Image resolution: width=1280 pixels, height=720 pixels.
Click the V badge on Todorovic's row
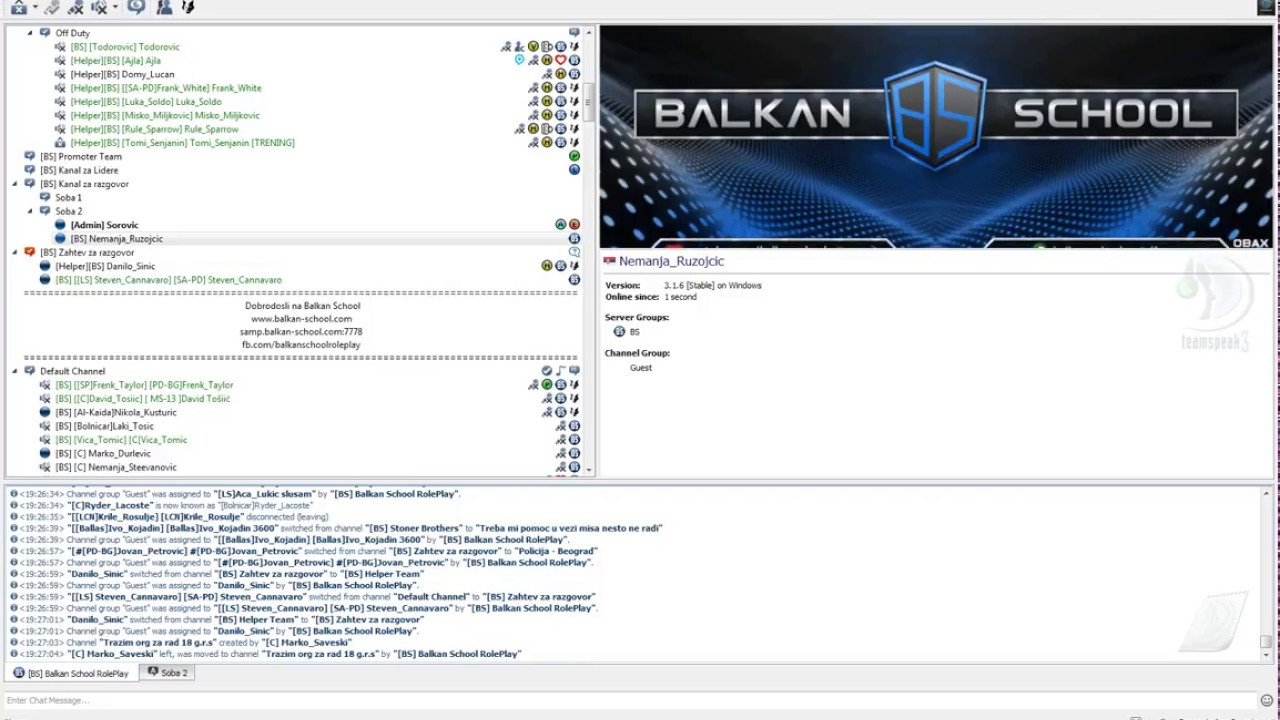coord(533,47)
